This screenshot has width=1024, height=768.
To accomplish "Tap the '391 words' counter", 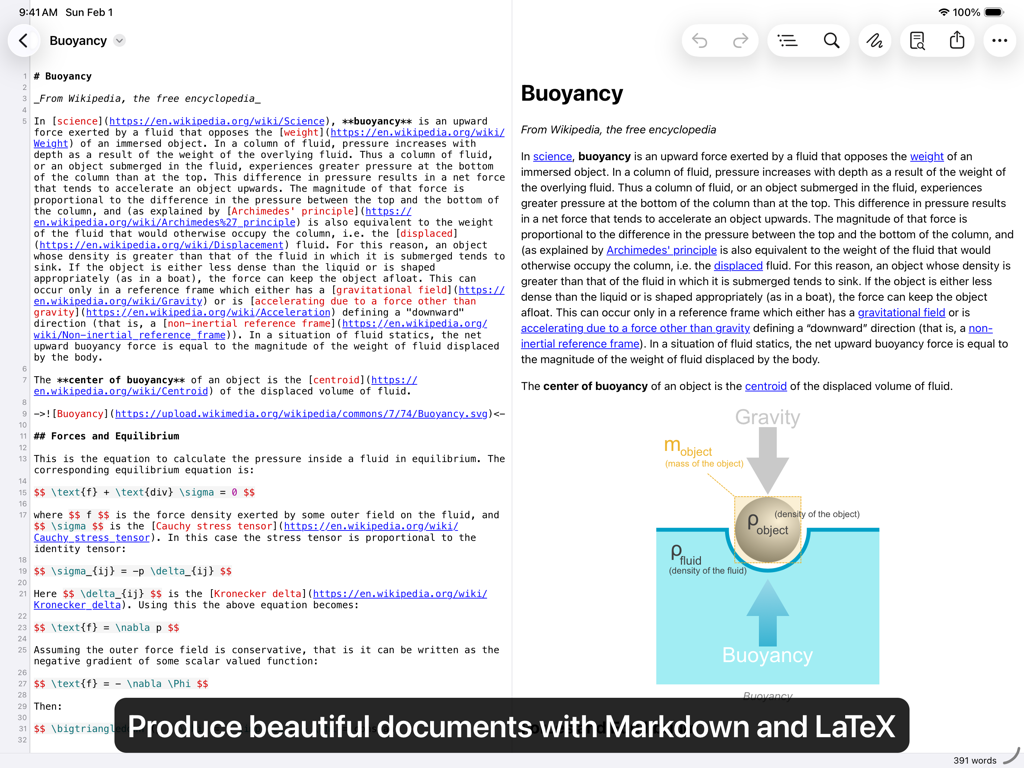I will click(974, 760).
